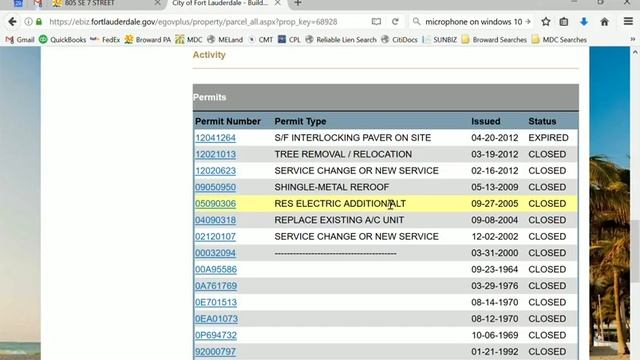Viewport: 640px width, 360px height.
Task: Open permit 12021013 link
Action: click(x=215, y=154)
